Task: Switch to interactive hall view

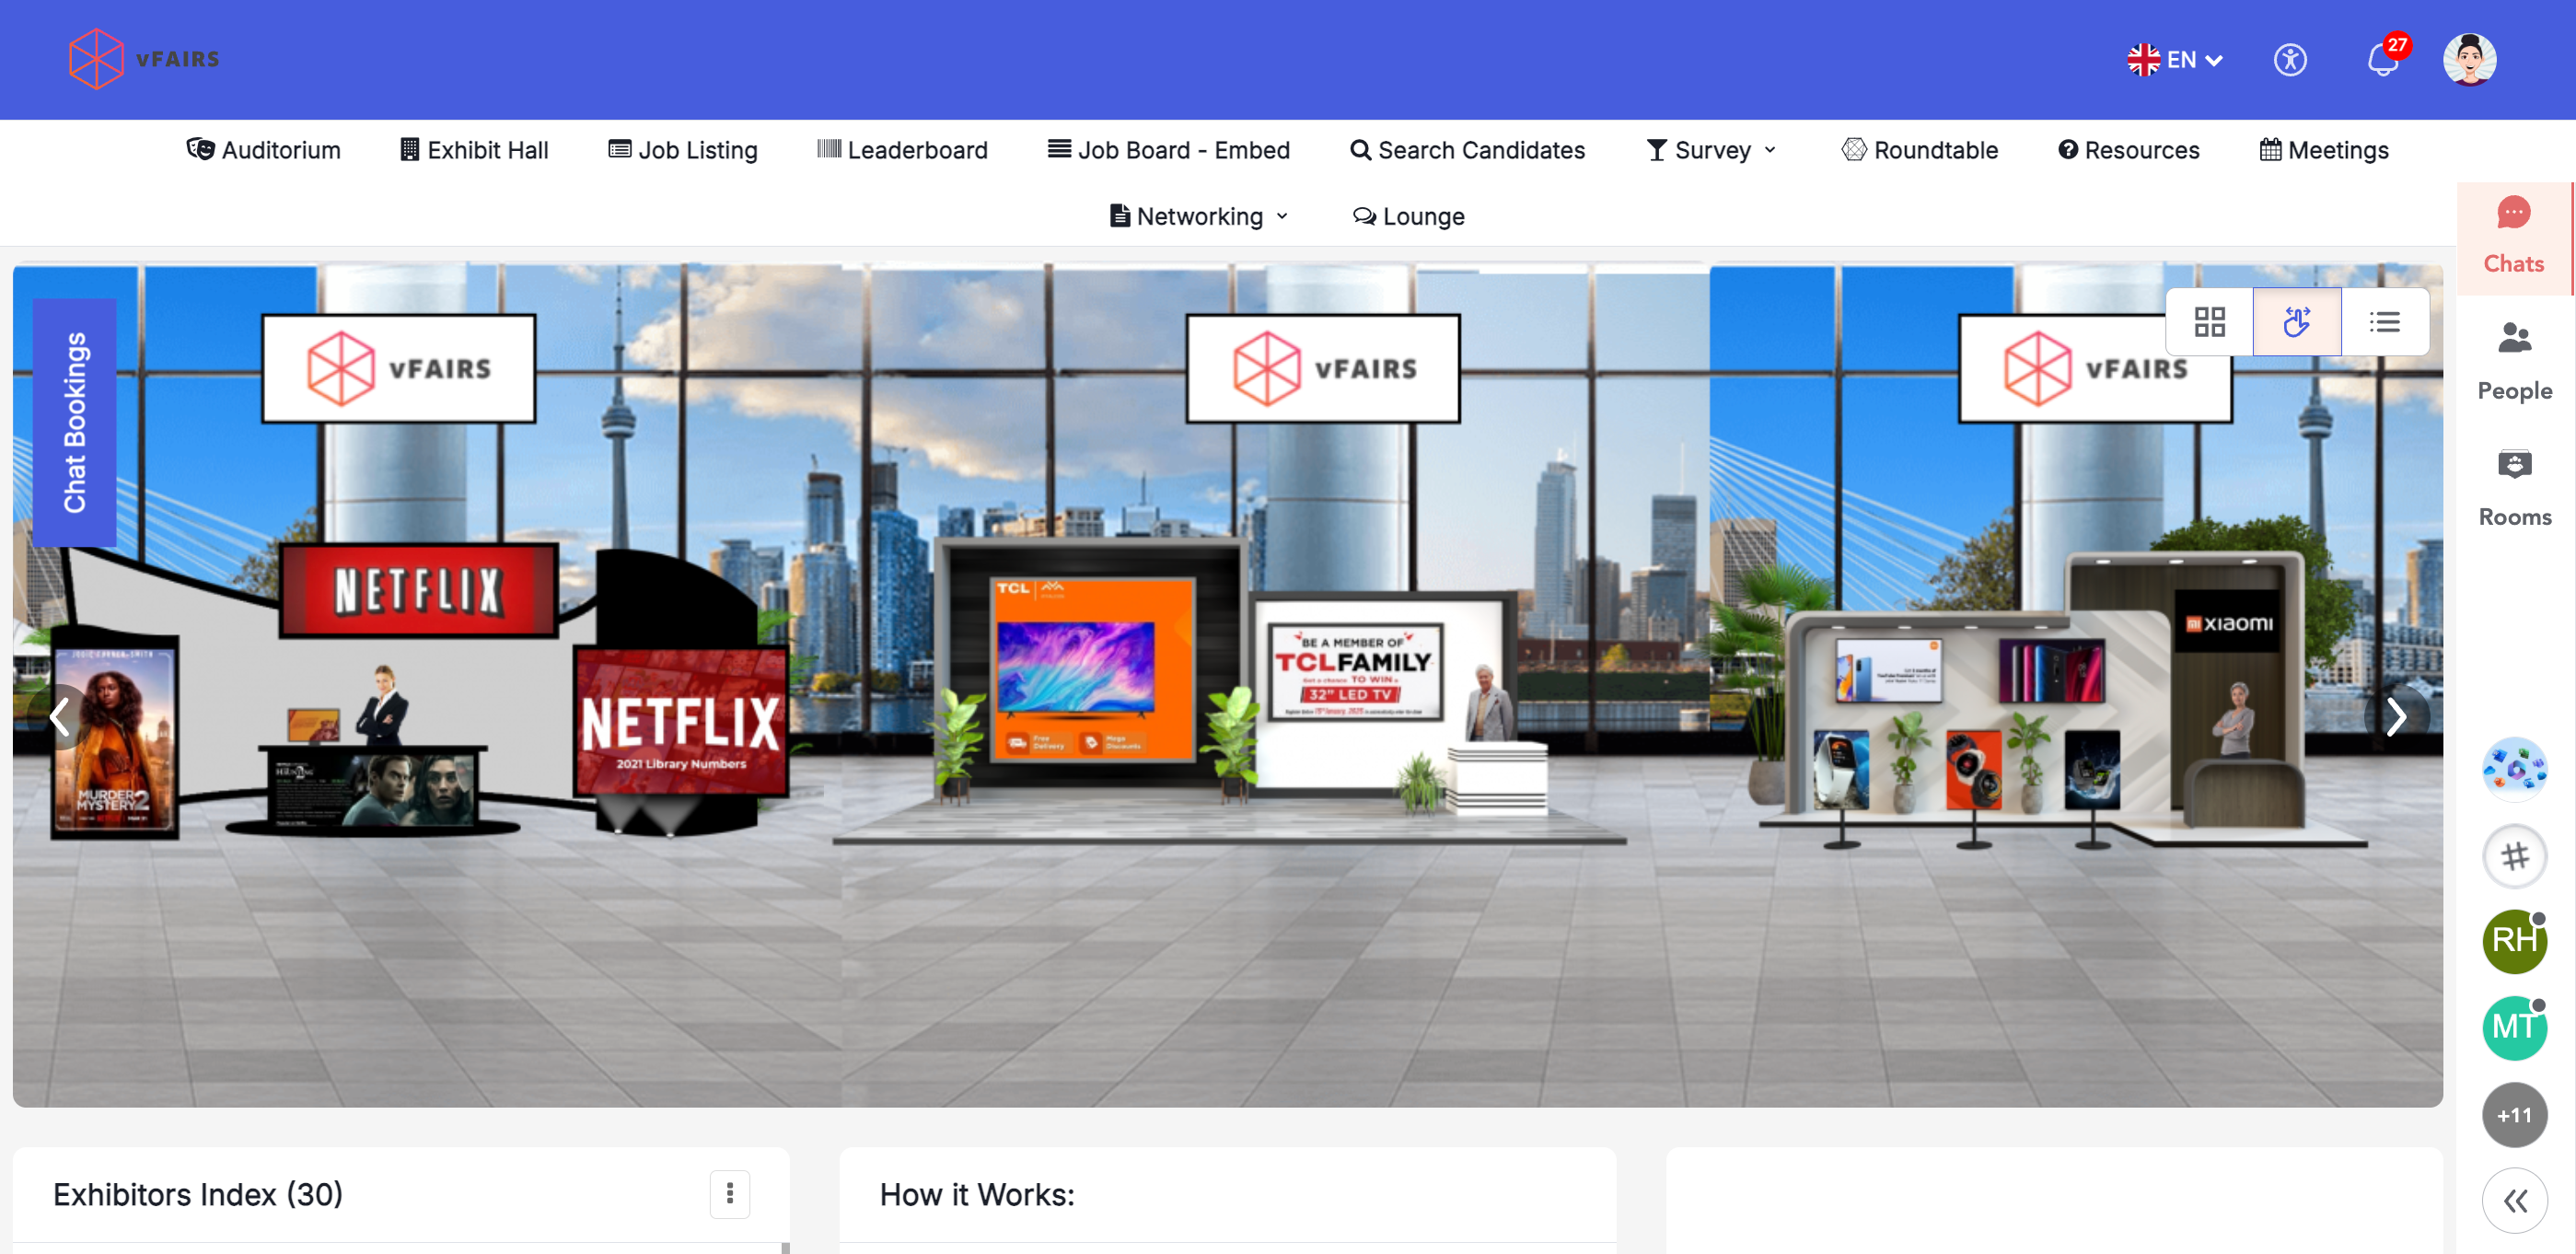Action: (x=2296, y=322)
